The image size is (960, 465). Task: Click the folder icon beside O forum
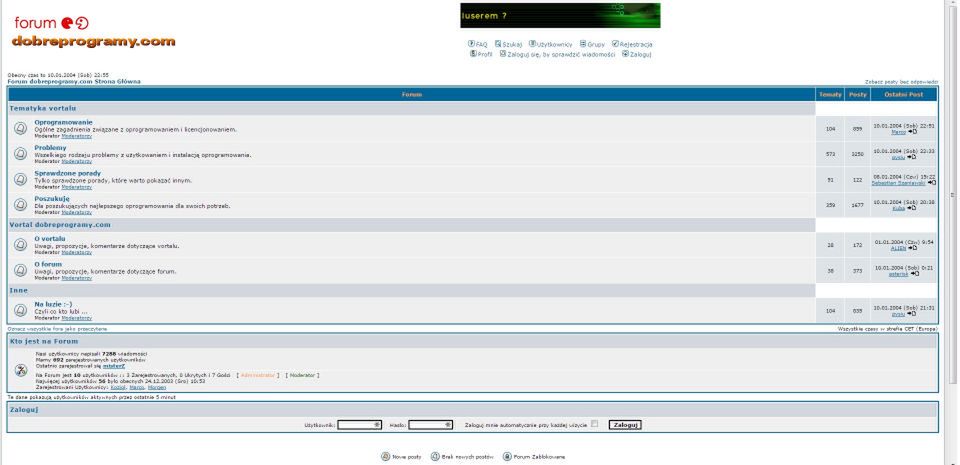coord(20,270)
